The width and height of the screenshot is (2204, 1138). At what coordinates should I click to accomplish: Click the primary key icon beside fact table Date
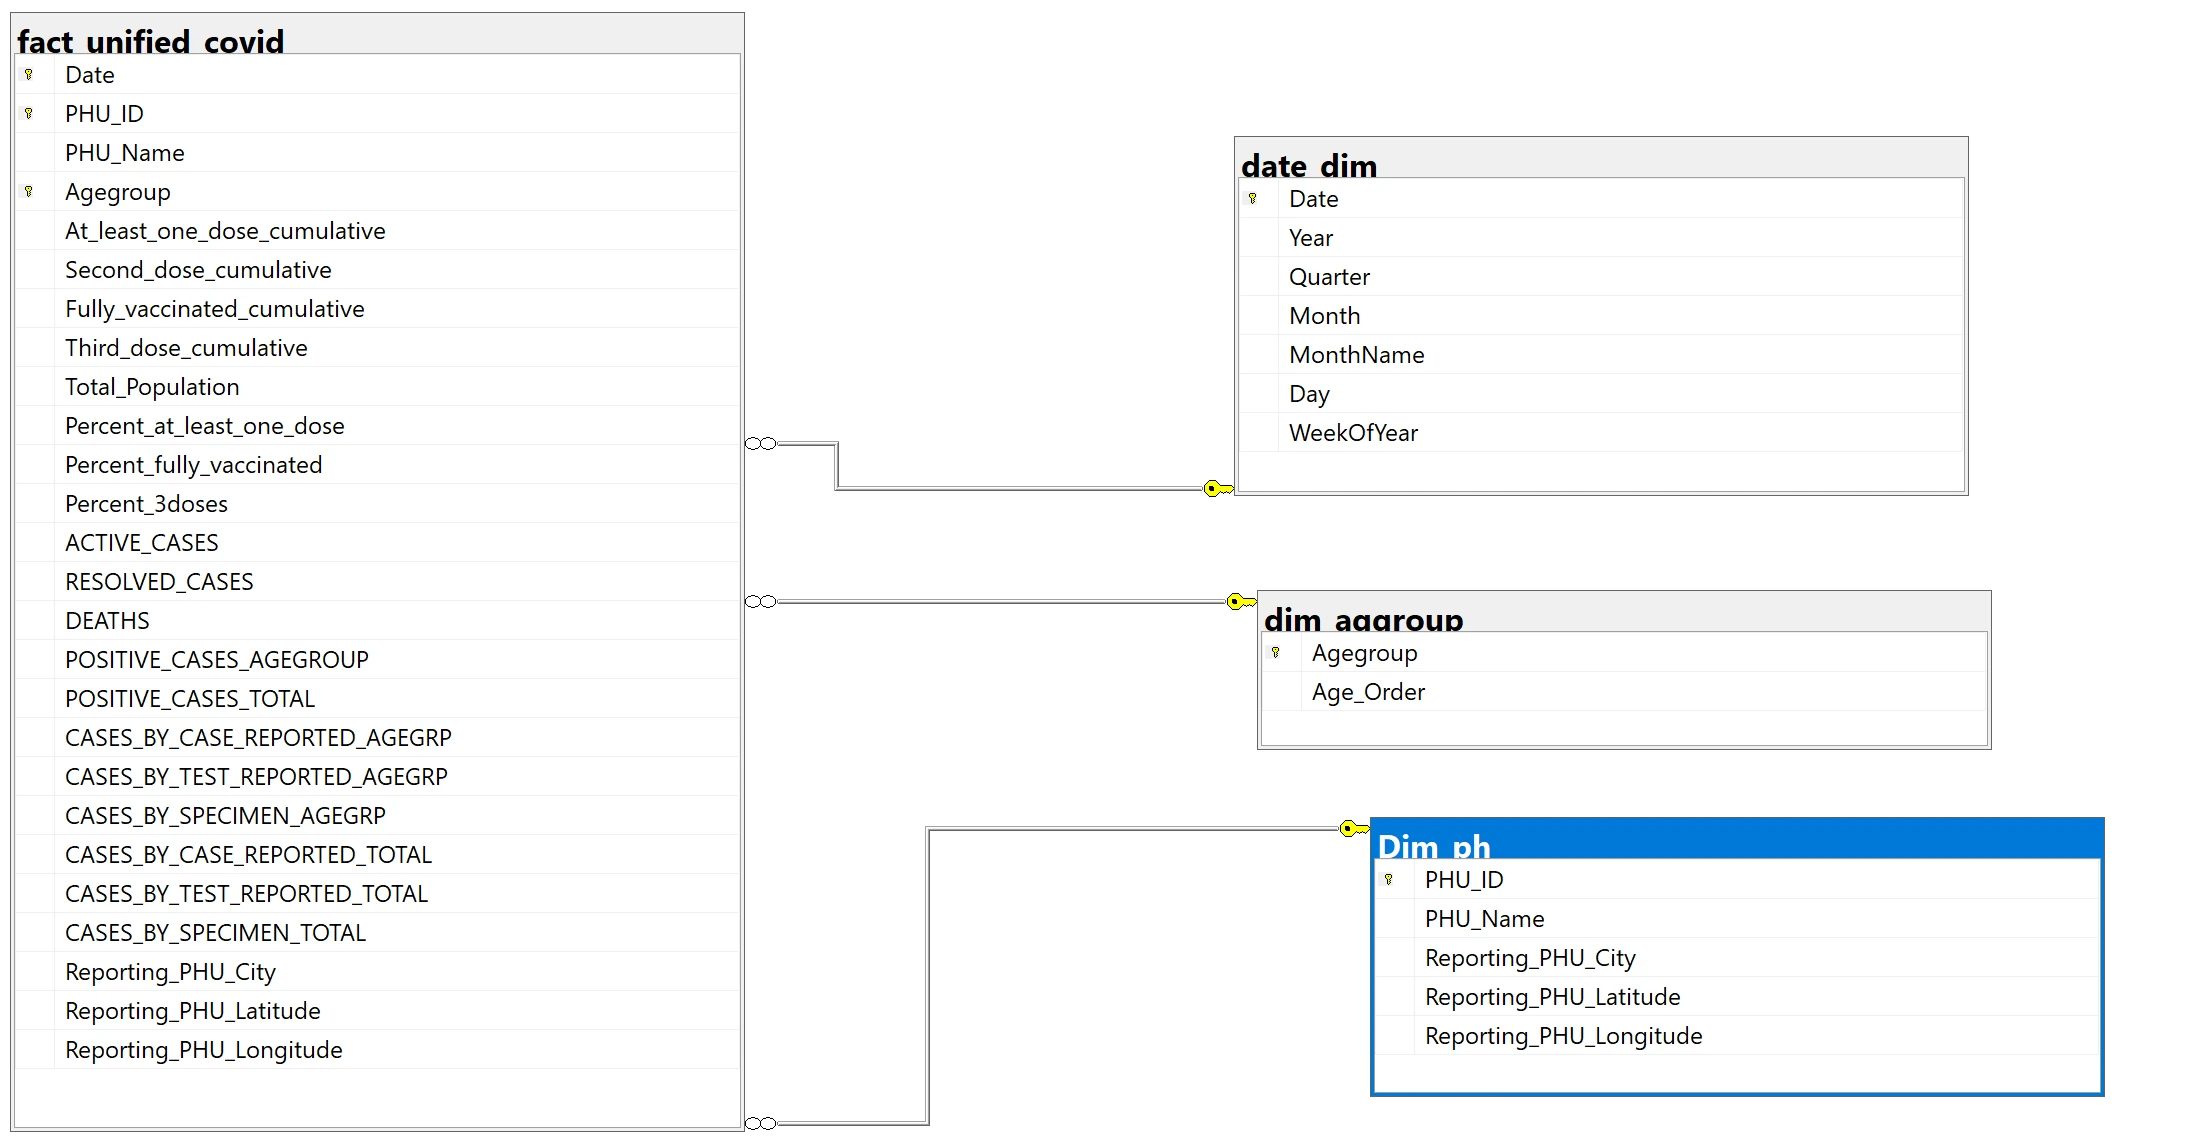click(x=29, y=75)
